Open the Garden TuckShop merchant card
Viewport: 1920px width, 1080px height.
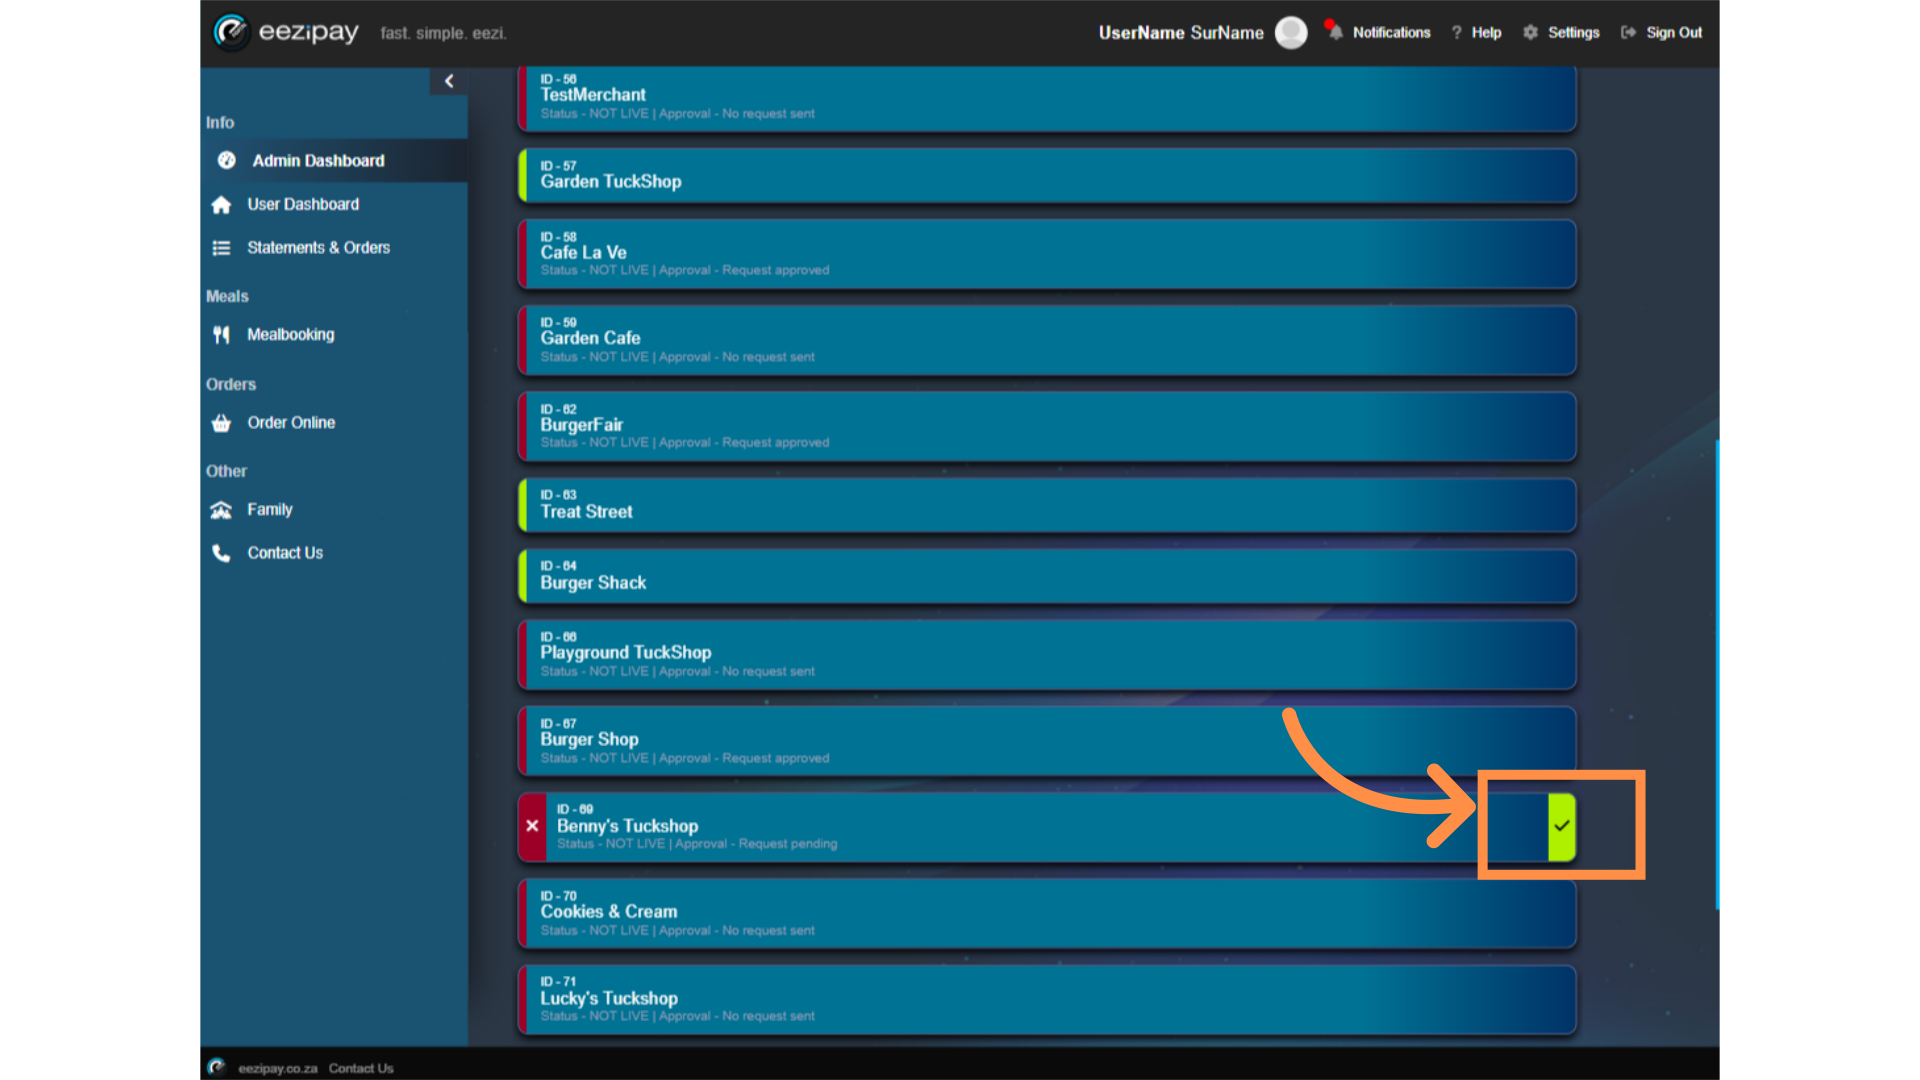[1047, 175]
